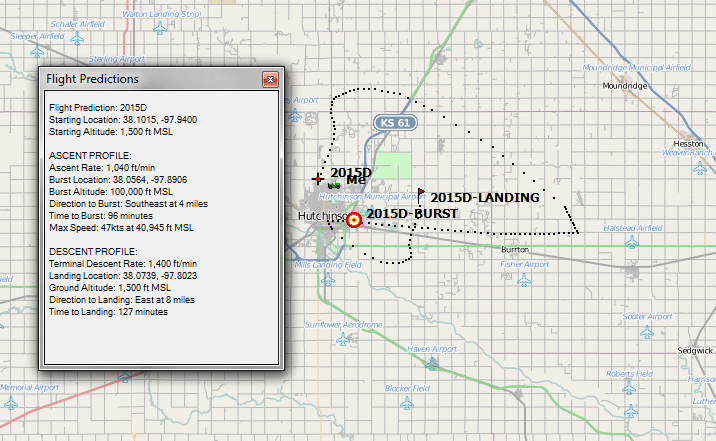Click the Hutchinson city label
This screenshot has height=441, width=716.
pyautogui.click(x=322, y=216)
